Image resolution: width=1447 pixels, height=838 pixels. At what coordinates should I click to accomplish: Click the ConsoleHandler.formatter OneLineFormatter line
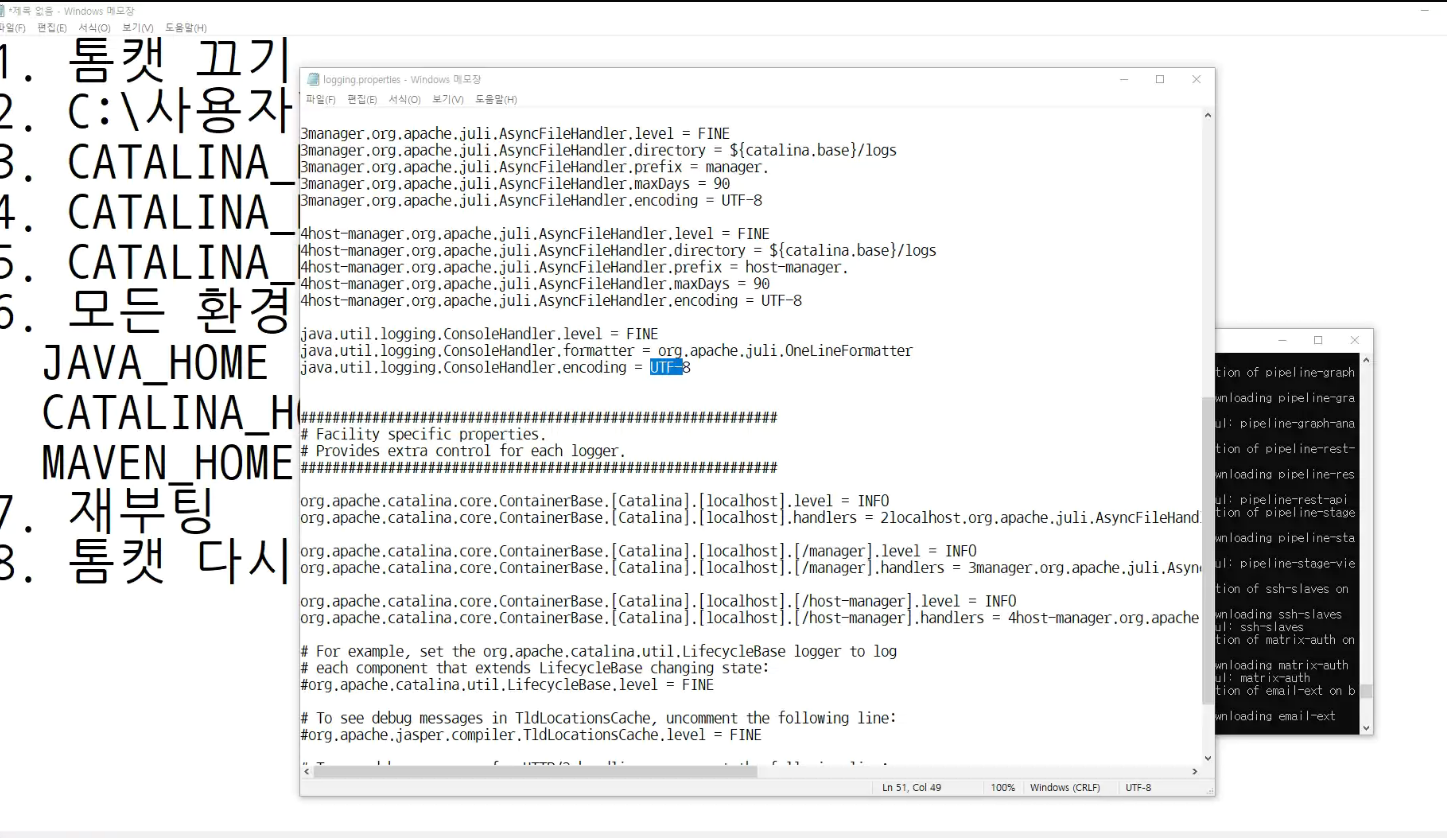pos(606,351)
